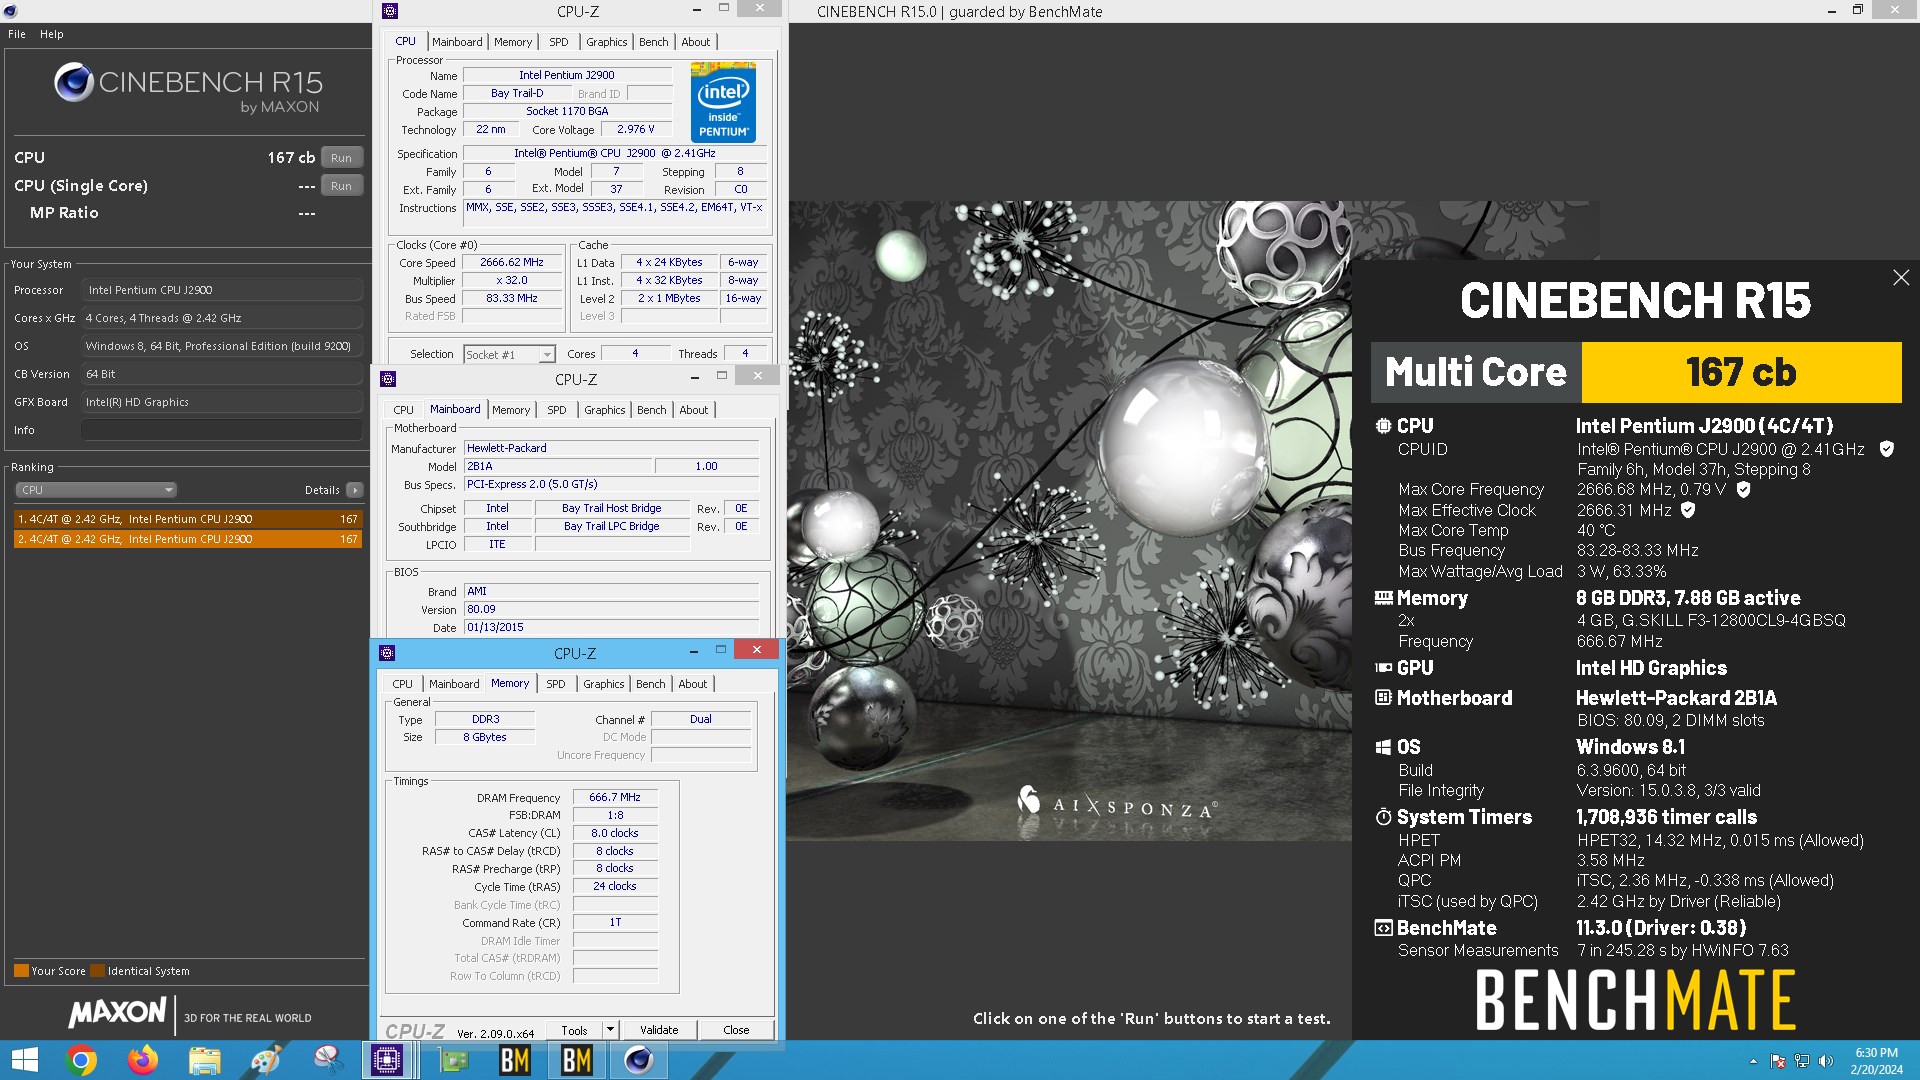Click the Close button in CPU-Z
Image resolution: width=1920 pixels, height=1080 pixels.
[x=736, y=1030]
